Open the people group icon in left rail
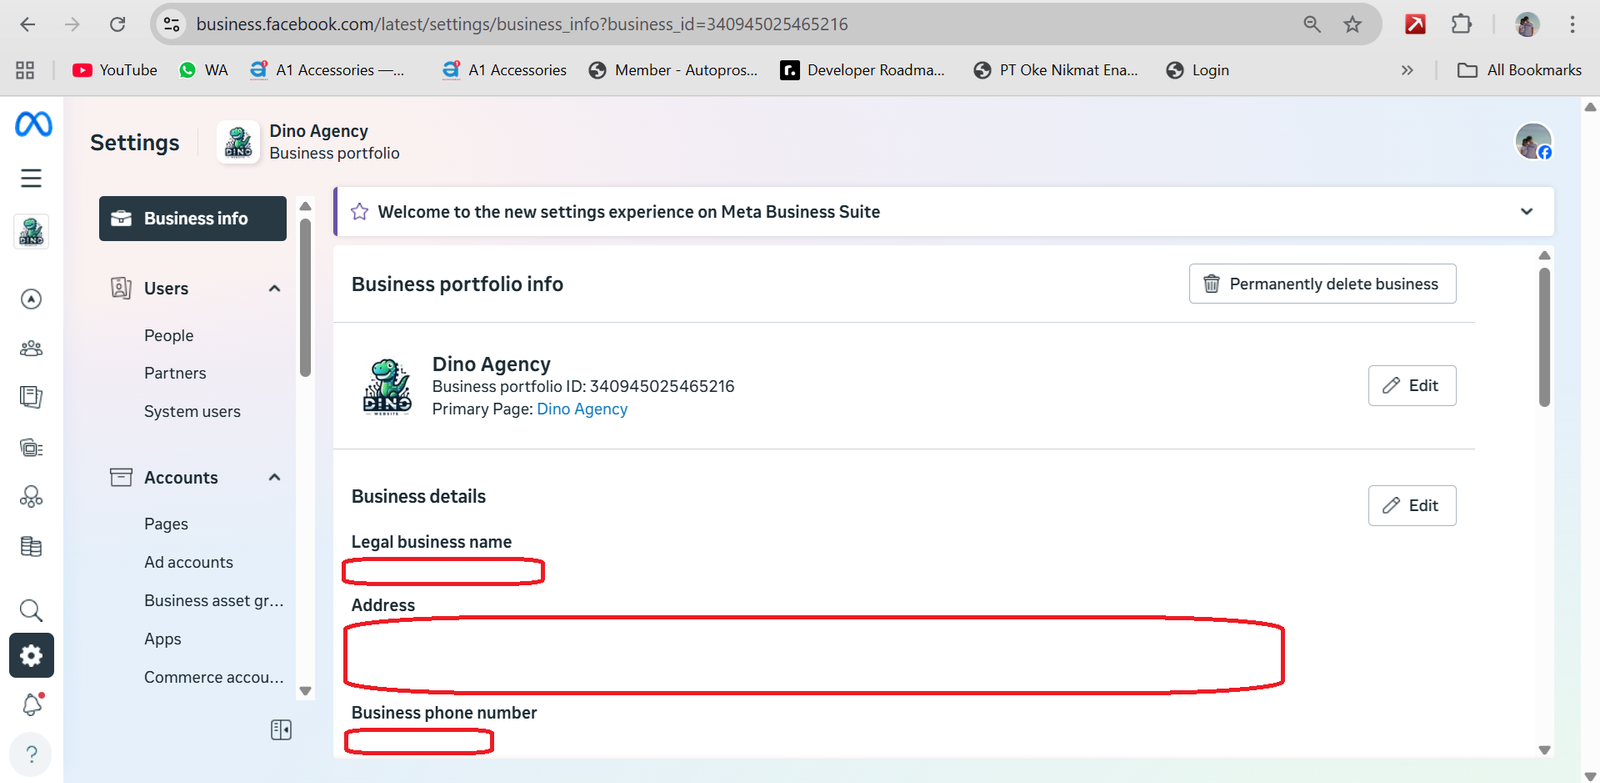Image resolution: width=1600 pixels, height=783 pixels. [x=31, y=348]
